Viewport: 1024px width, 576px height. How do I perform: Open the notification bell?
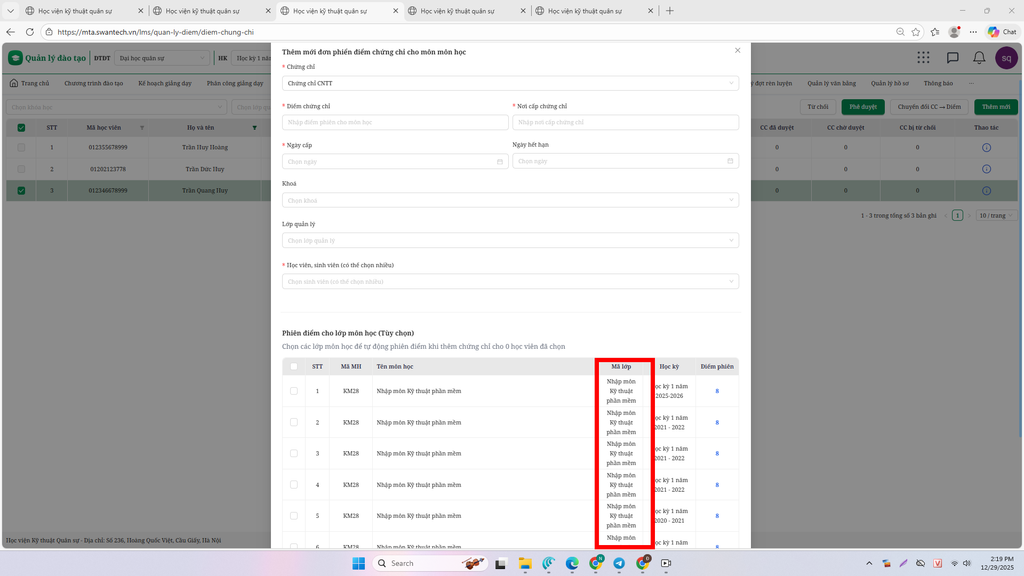pos(979,57)
